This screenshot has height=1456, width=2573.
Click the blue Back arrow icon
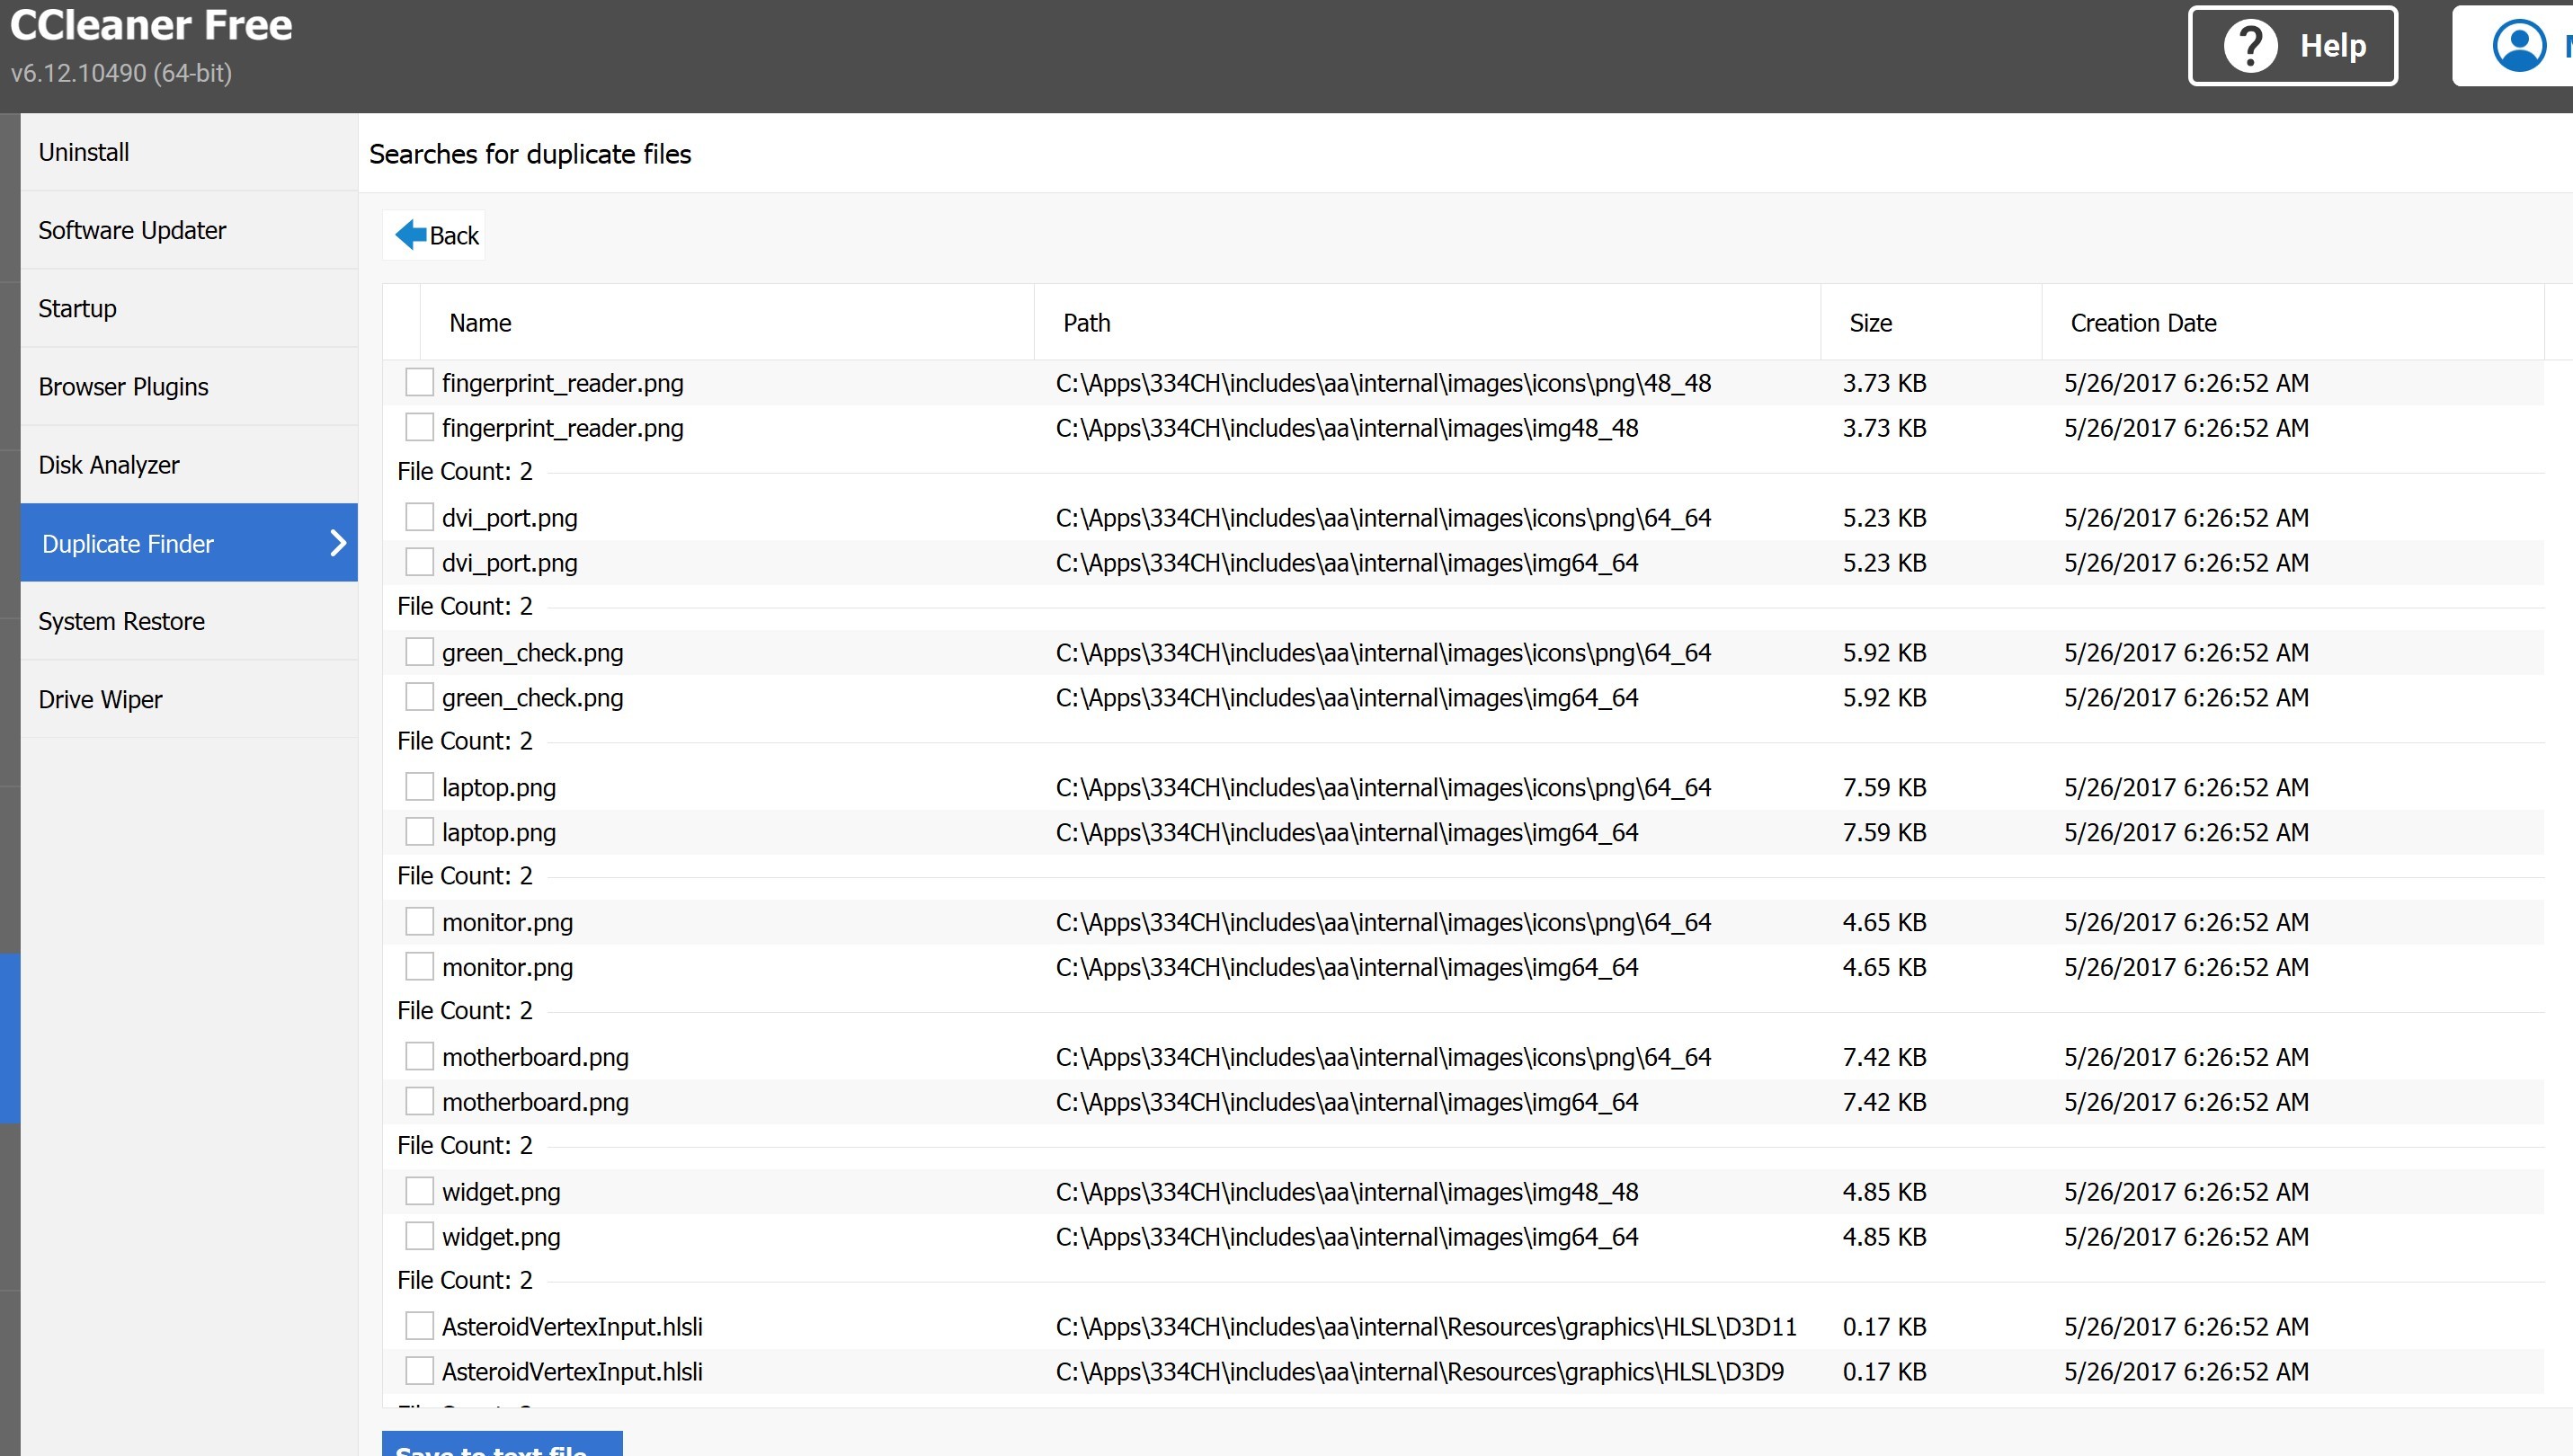(411, 235)
